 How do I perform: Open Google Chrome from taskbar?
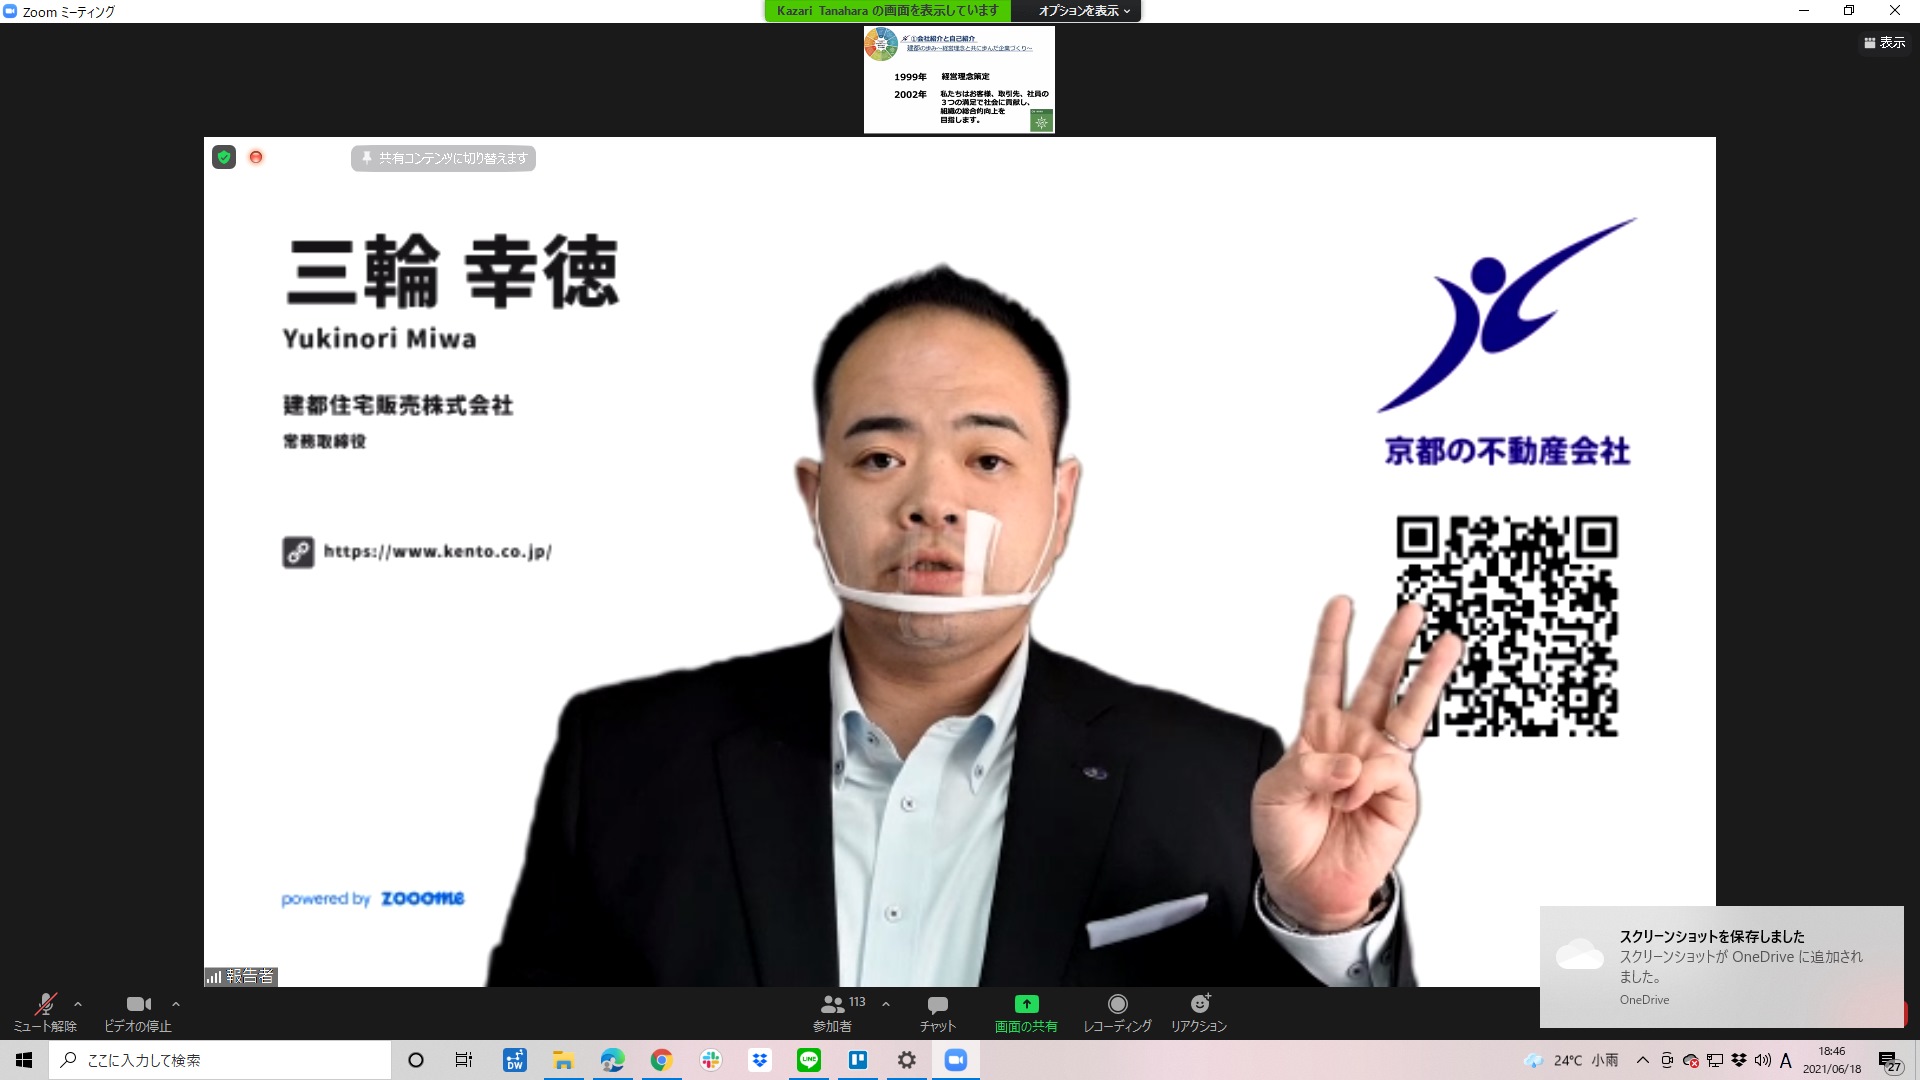click(x=661, y=1060)
